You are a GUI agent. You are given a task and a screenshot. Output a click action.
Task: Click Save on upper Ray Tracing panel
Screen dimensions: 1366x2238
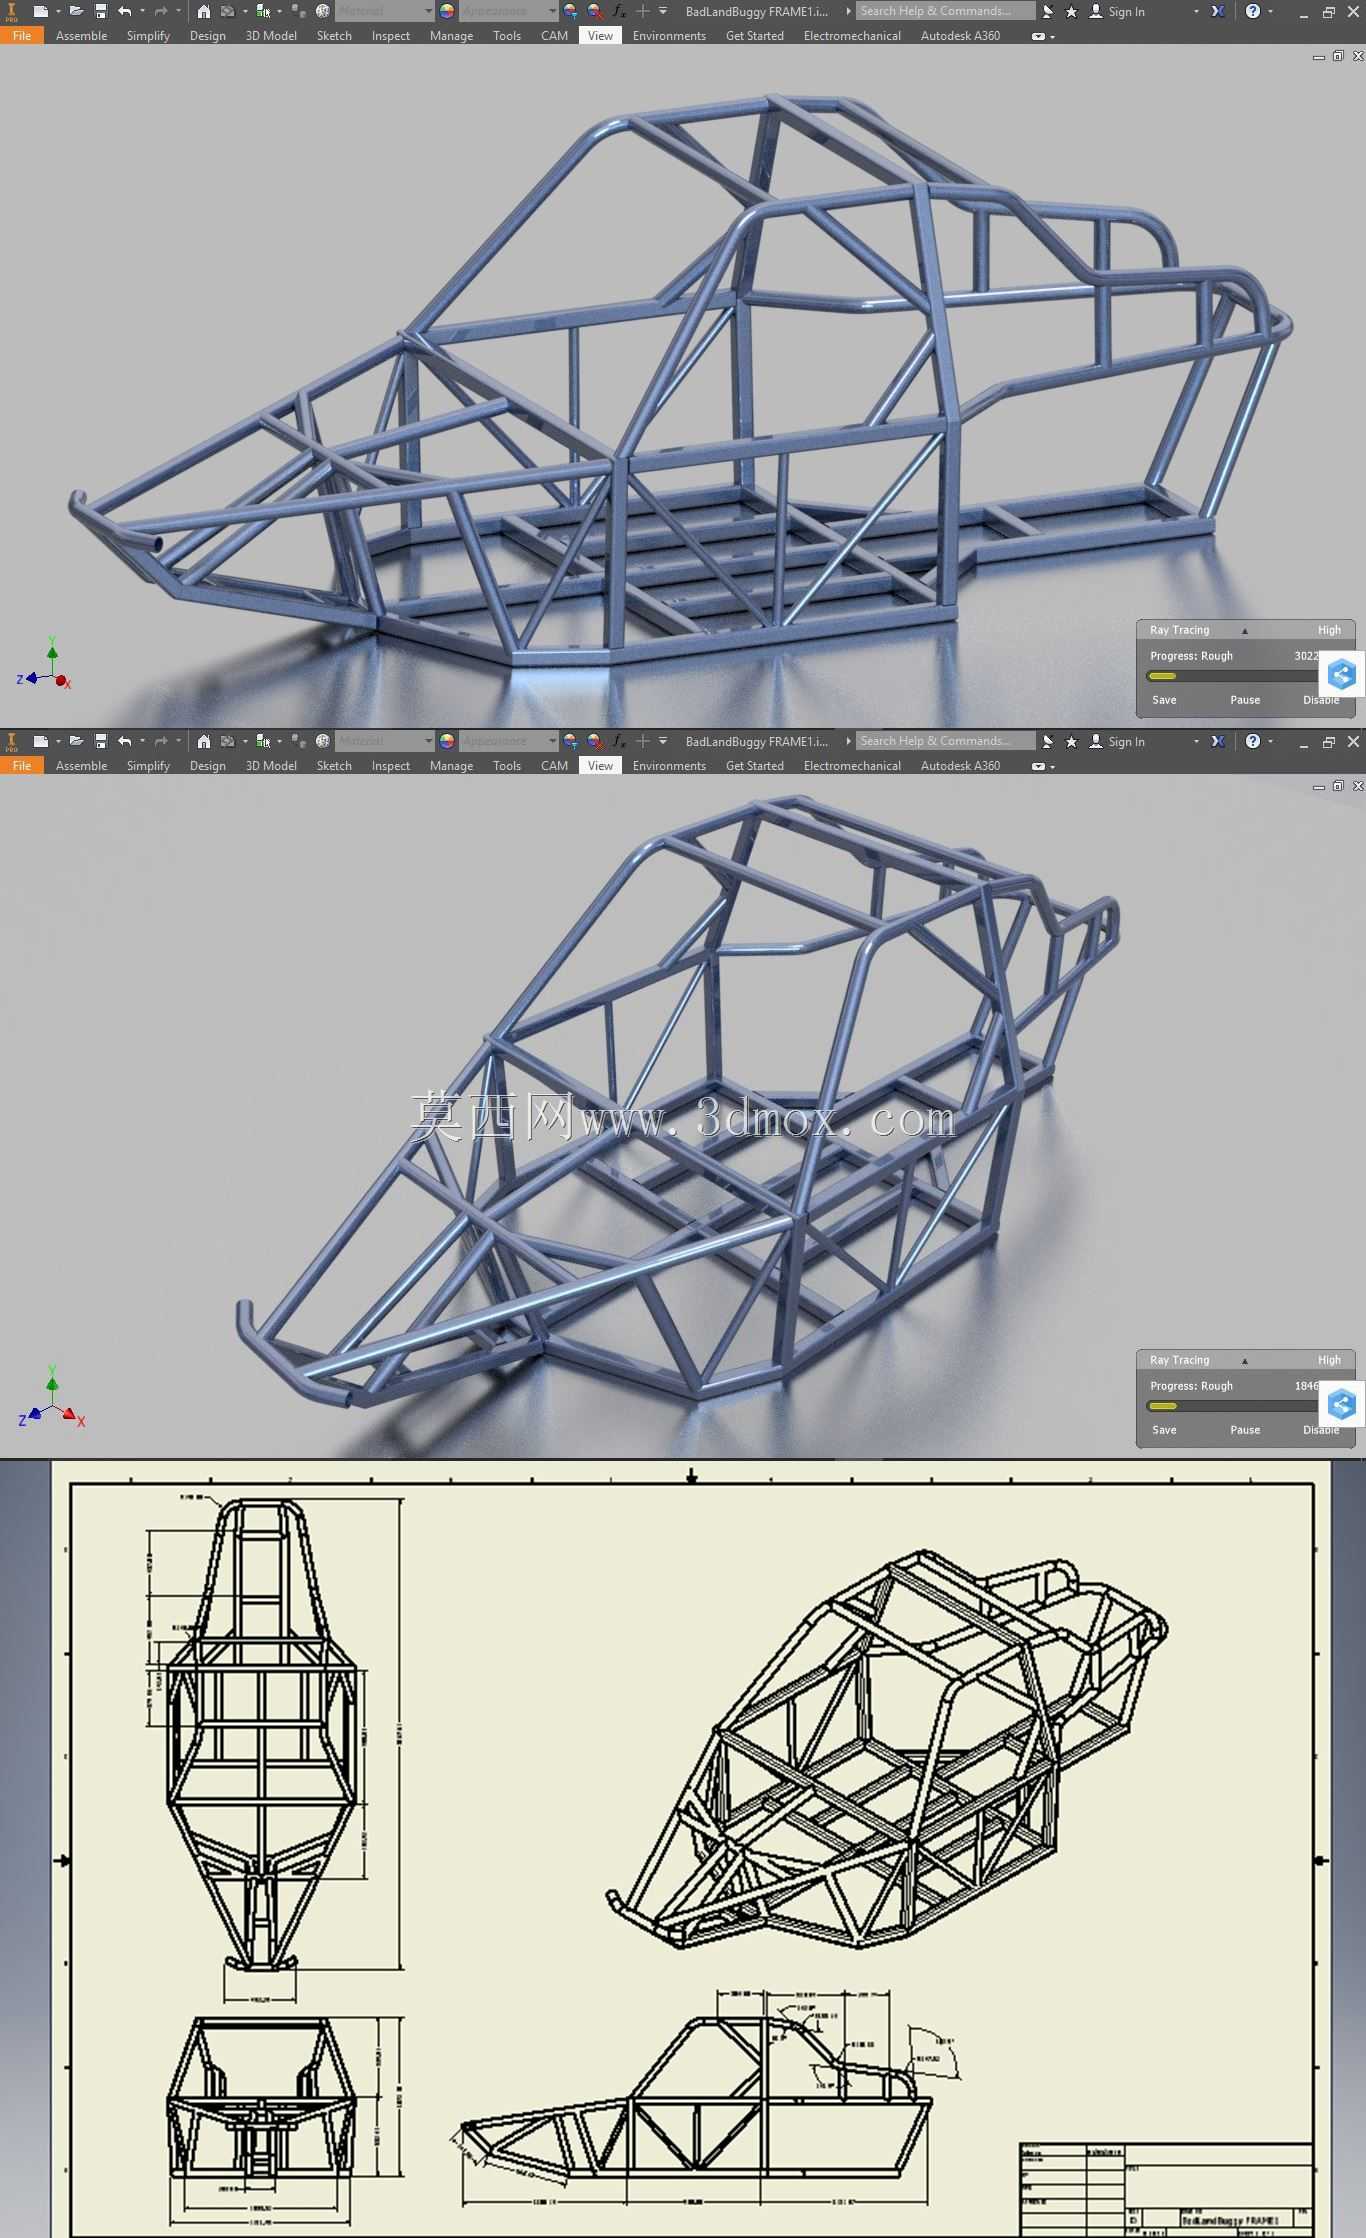(x=1164, y=700)
